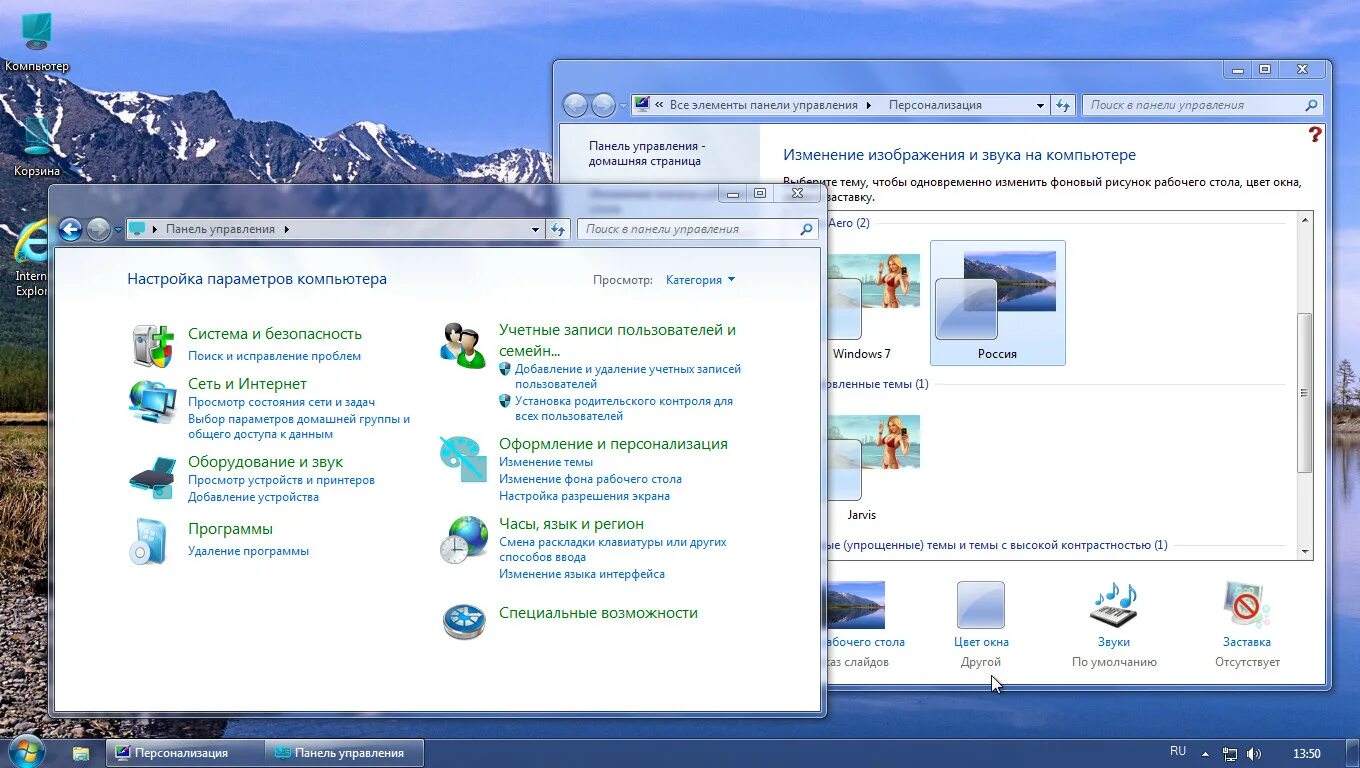Open help in the Personalization window

click(1315, 134)
